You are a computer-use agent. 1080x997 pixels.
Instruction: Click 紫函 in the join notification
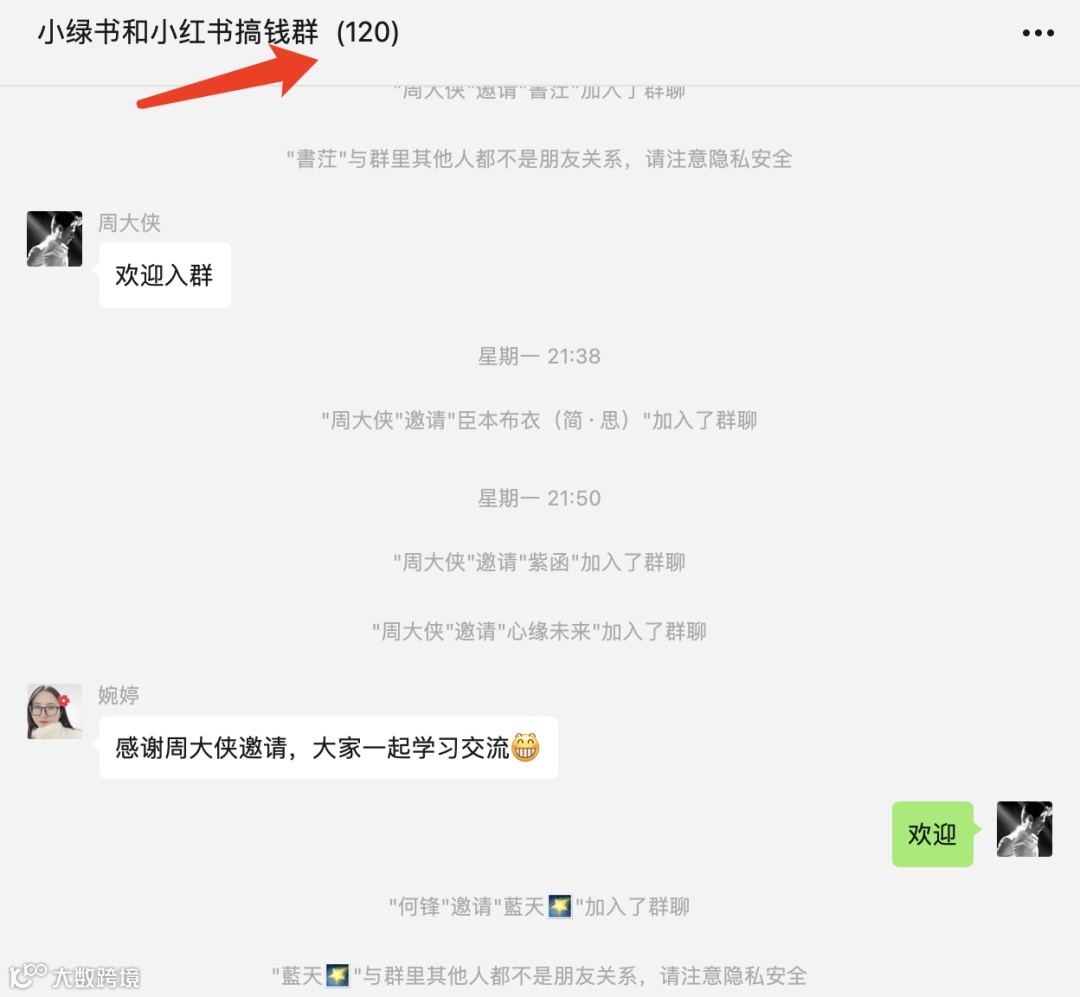click(548, 562)
